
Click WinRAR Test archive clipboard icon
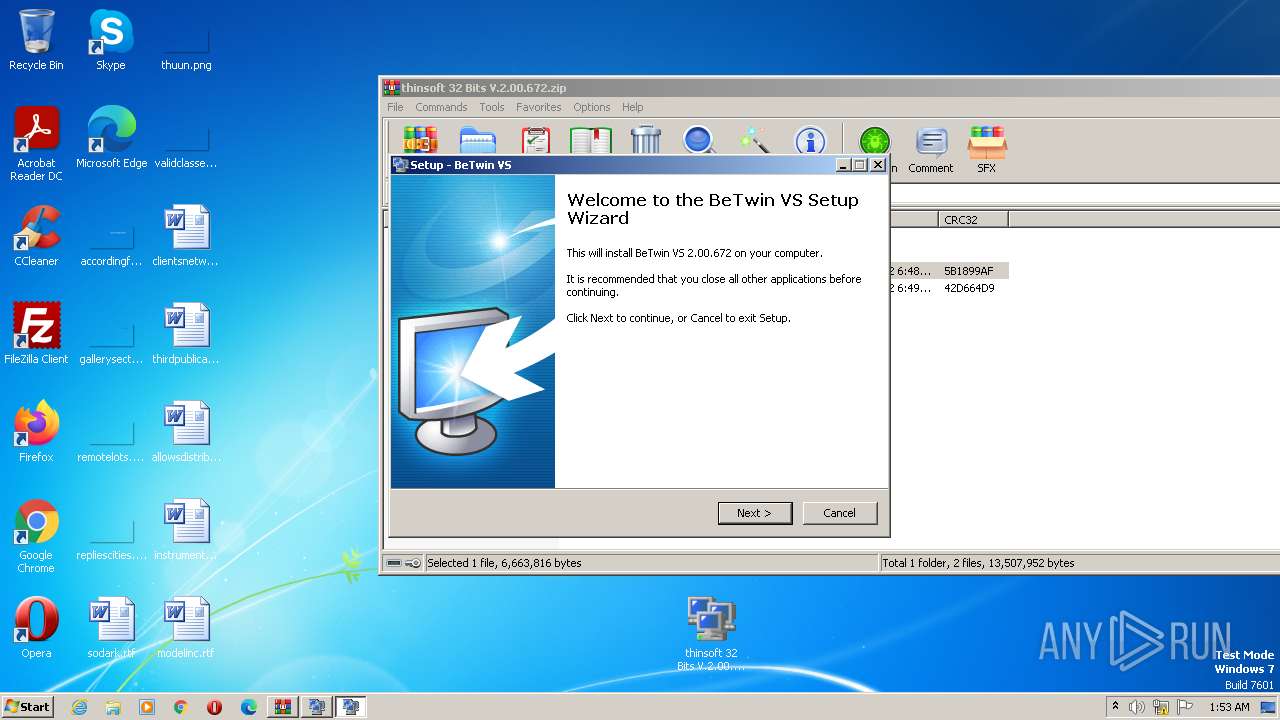click(x=536, y=140)
